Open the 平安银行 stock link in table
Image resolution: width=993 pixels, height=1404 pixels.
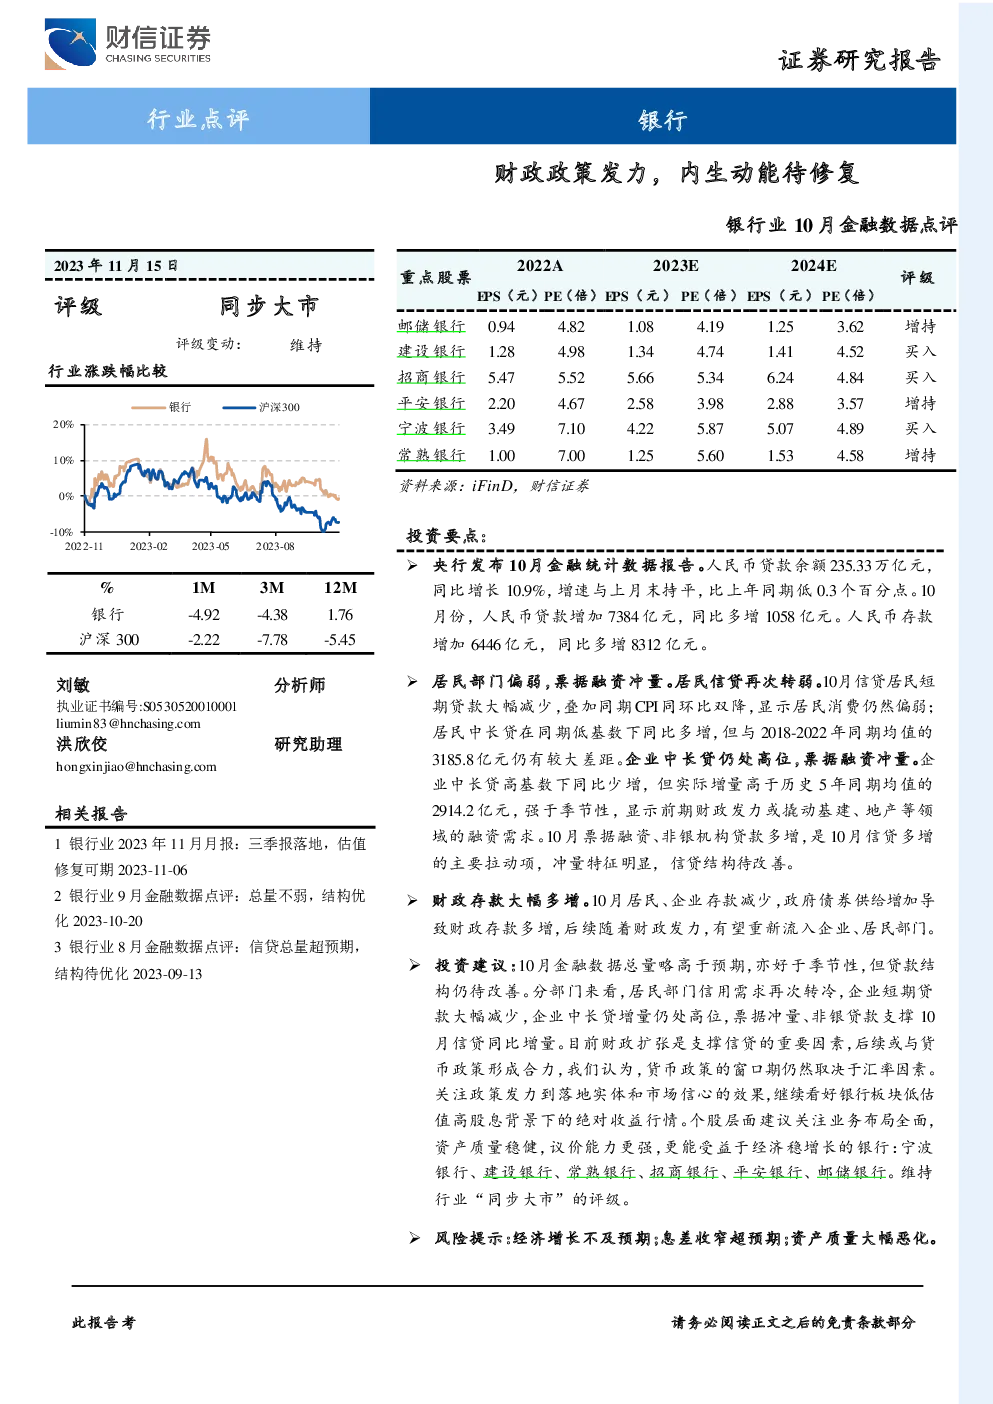coord(432,403)
